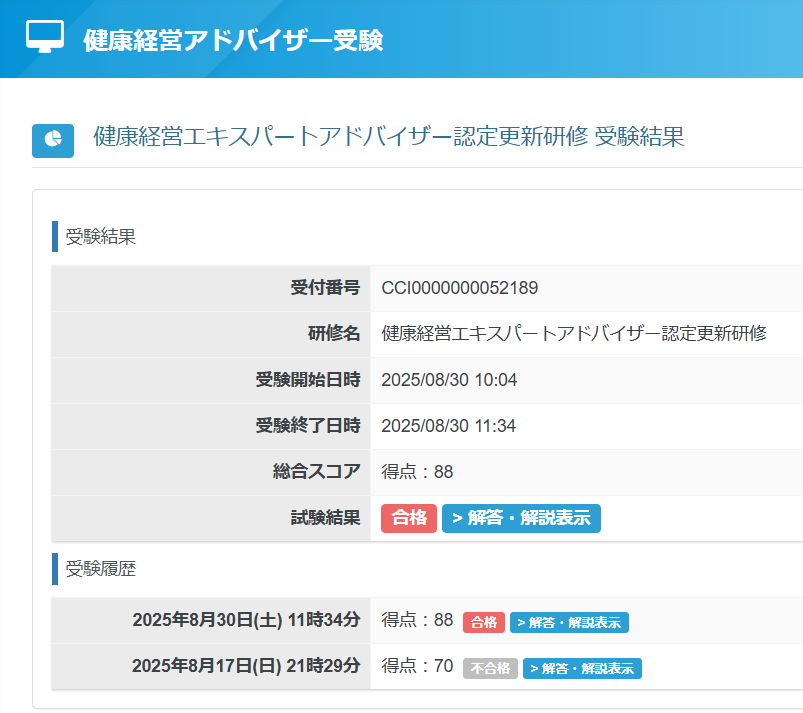Click the 受験履歴 section heading
The image size is (803, 713).
[100, 569]
